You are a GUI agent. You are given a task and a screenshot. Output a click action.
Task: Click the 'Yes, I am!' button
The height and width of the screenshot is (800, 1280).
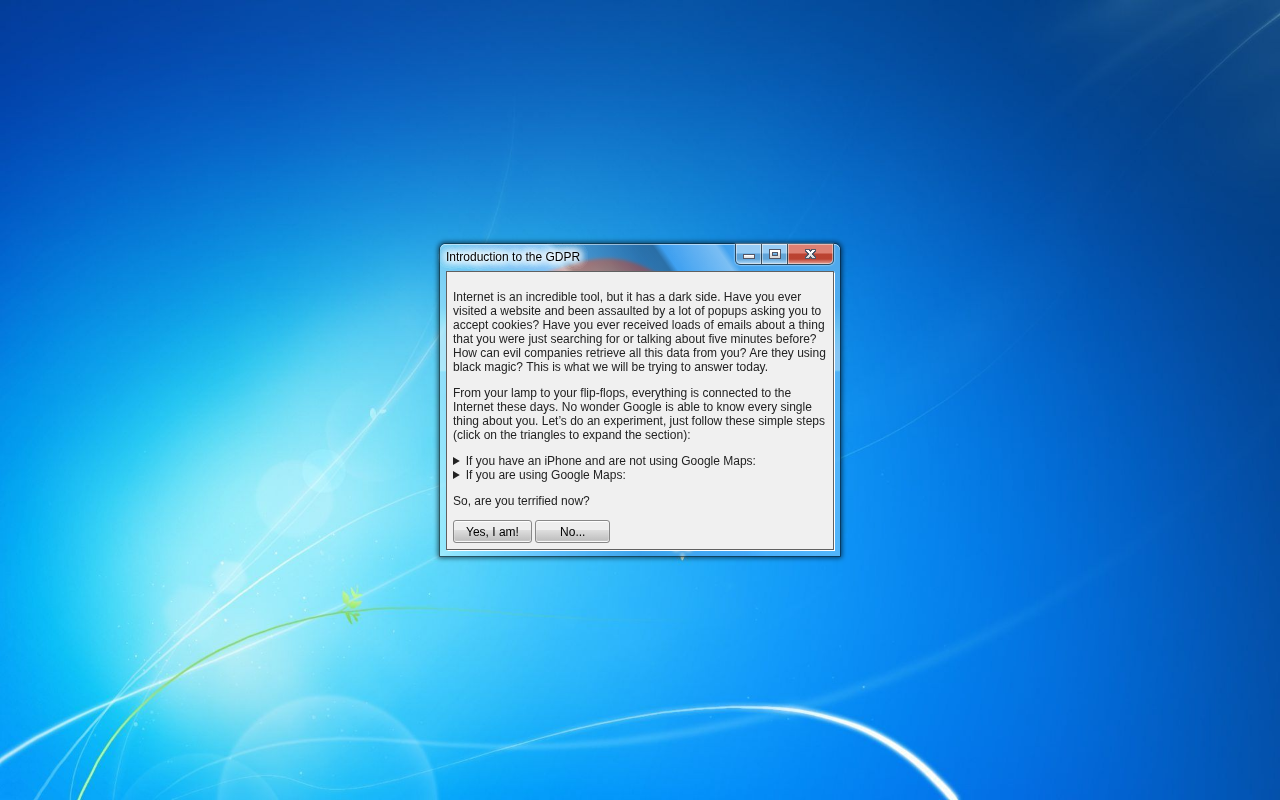492,532
